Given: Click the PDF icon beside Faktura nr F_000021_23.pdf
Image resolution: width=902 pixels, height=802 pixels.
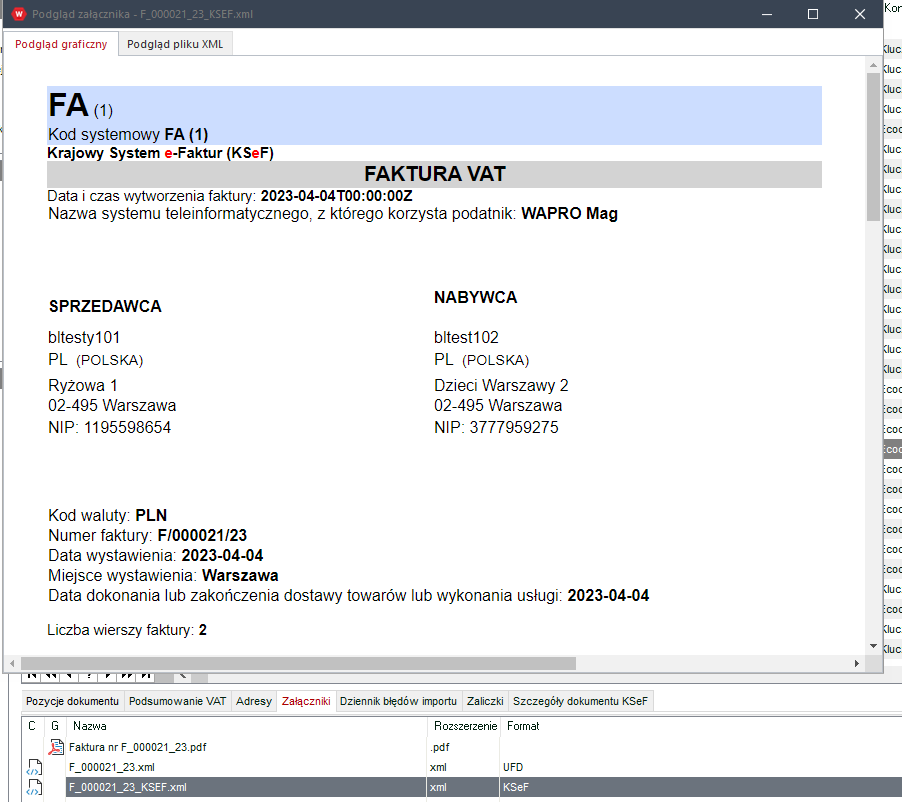Looking at the screenshot, I should pyautogui.click(x=56, y=747).
